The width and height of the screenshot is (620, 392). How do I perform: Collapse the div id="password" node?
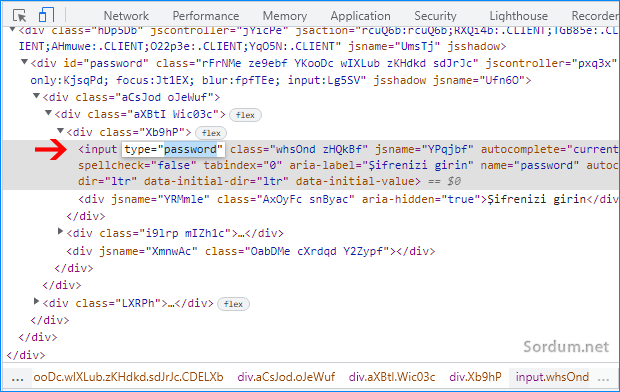tap(24, 62)
